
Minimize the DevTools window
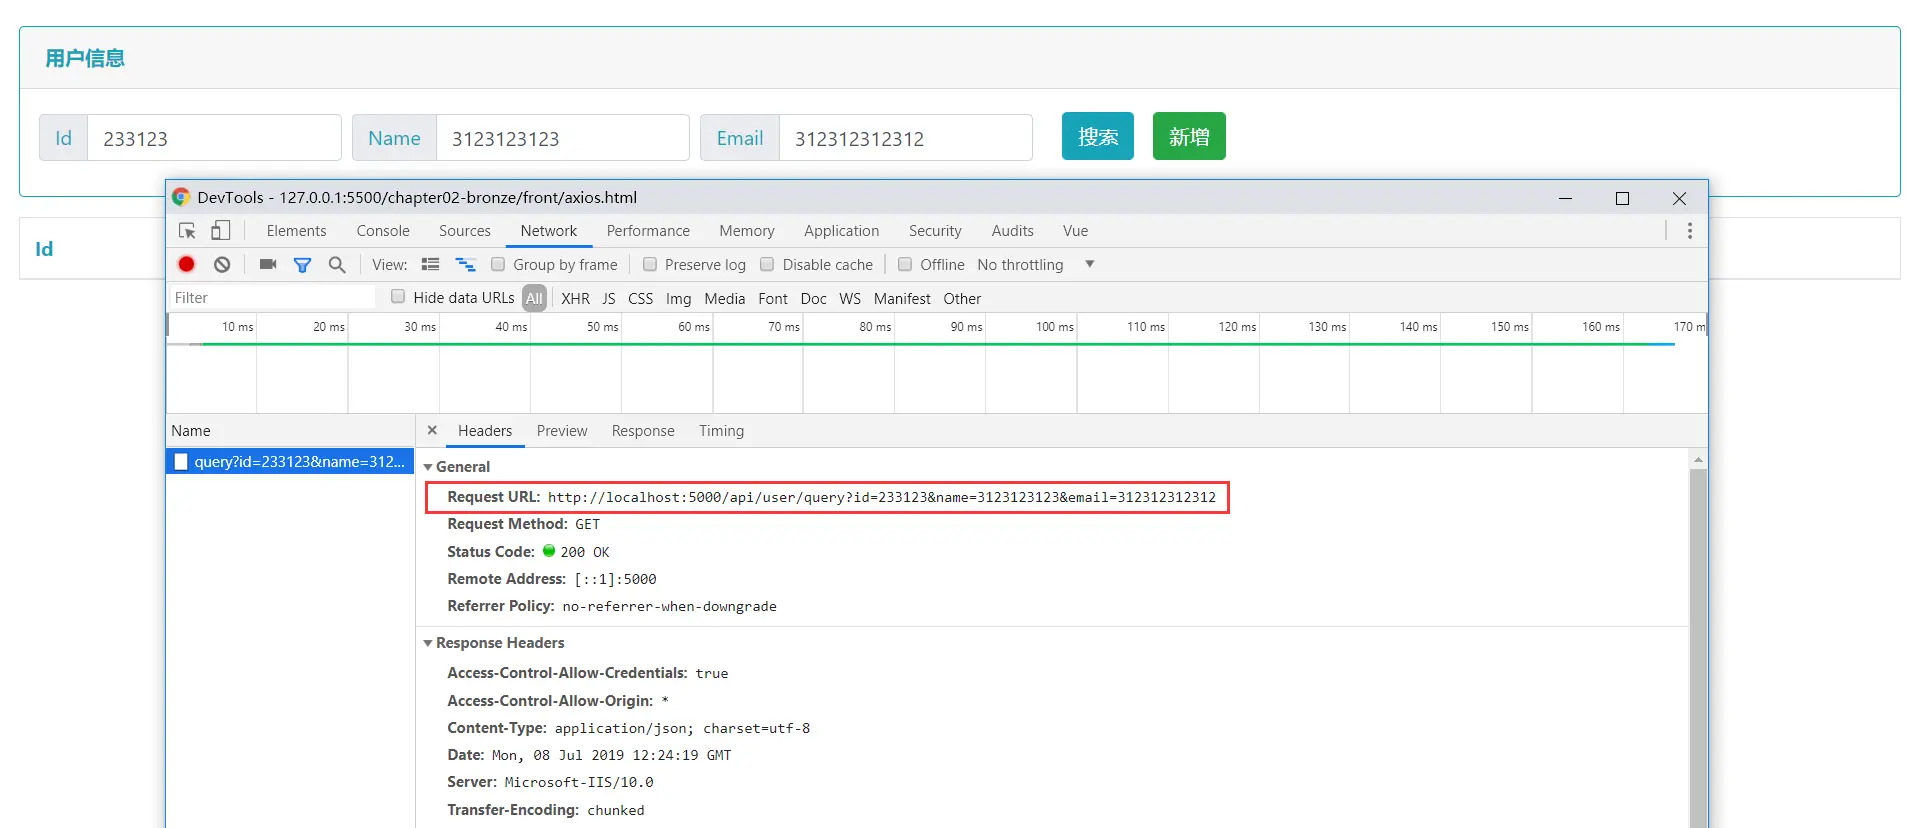point(1565,198)
